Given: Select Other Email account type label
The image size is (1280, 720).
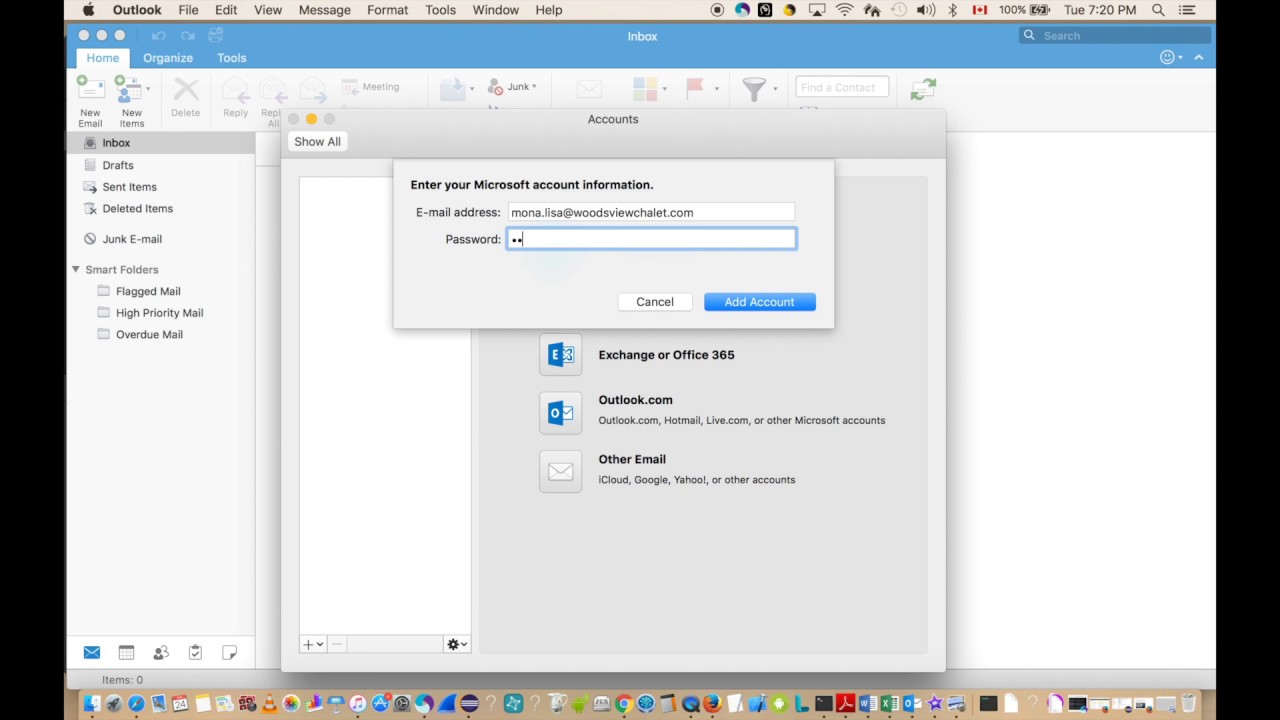Looking at the screenshot, I should [x=632, y=459].
